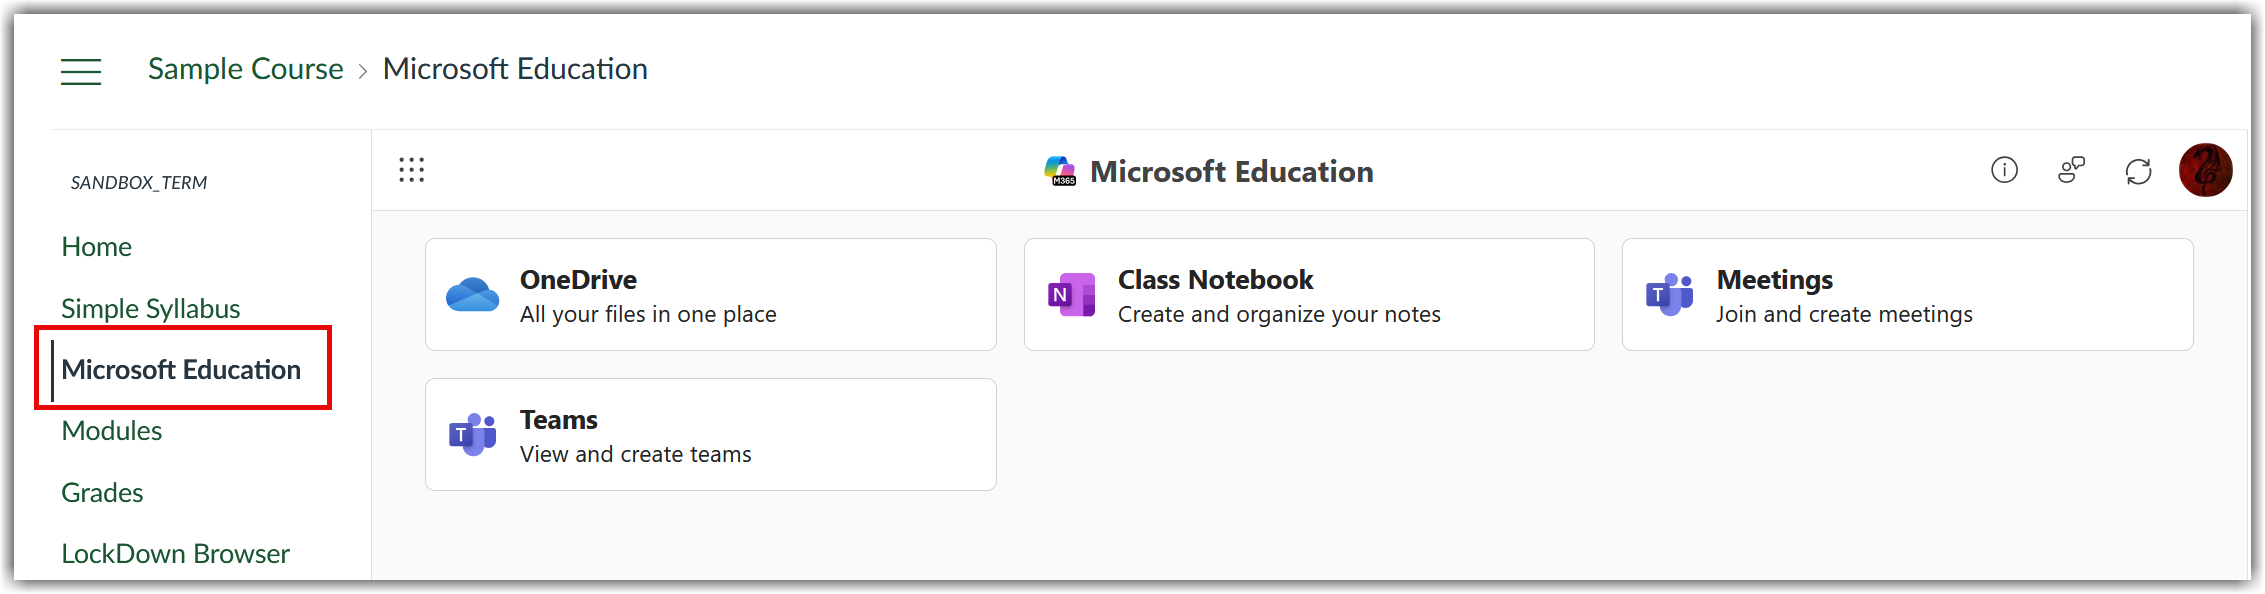
Task: Open the Sample Course breadcrumb link
Action: tap(245, 68)
